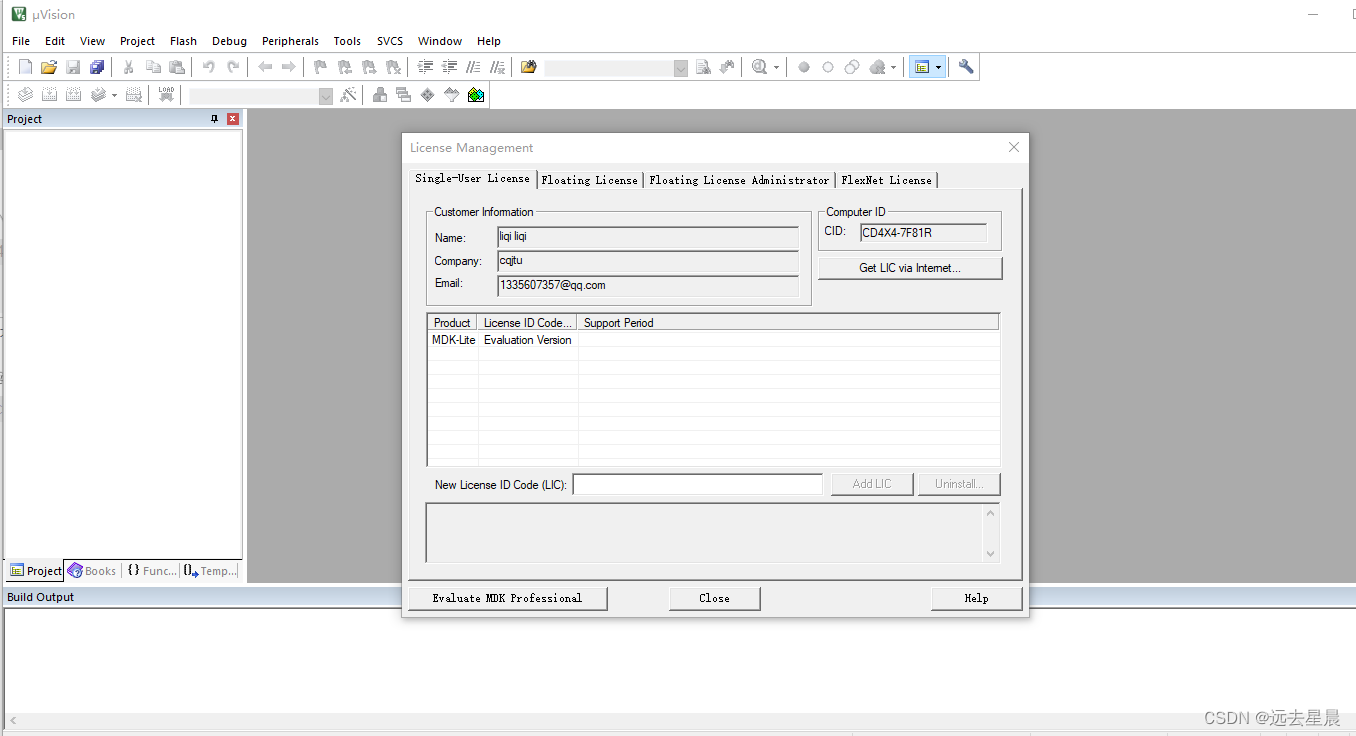Open Manage Run-Time Environment diamond icon
The height and width of the screenshot is (736, 1356).
click(428, 95)
